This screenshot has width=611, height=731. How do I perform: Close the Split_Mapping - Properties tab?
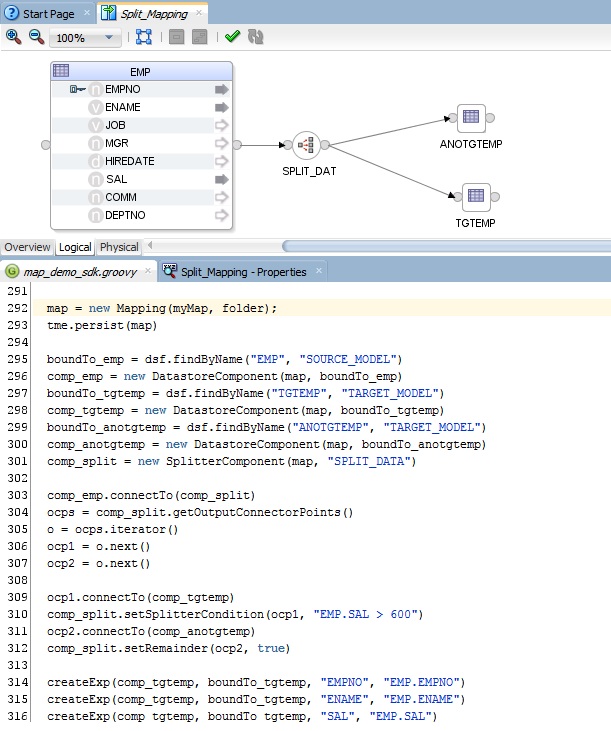319,271
